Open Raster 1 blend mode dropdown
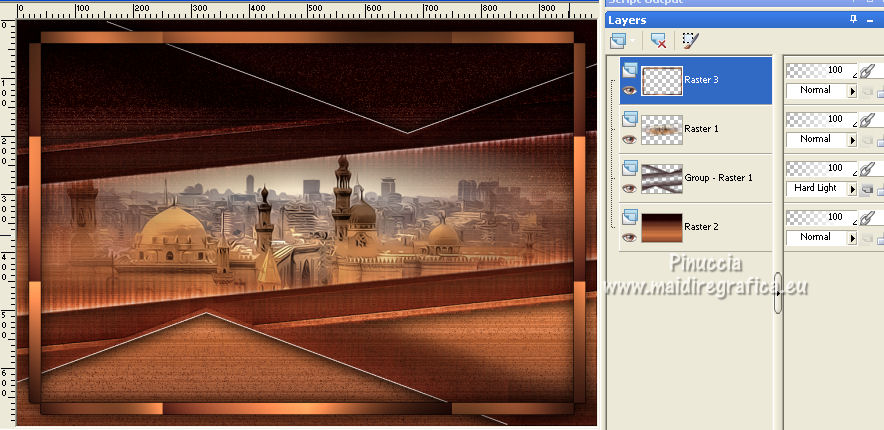884x430 pixels. 852,140
